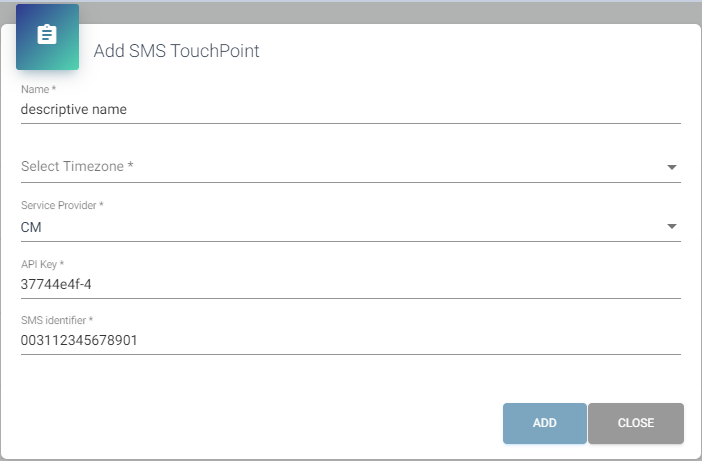Click the "SMS identifier *" label
The height and width of the screenshot is (461, 702).
click(x=57, y=320)
